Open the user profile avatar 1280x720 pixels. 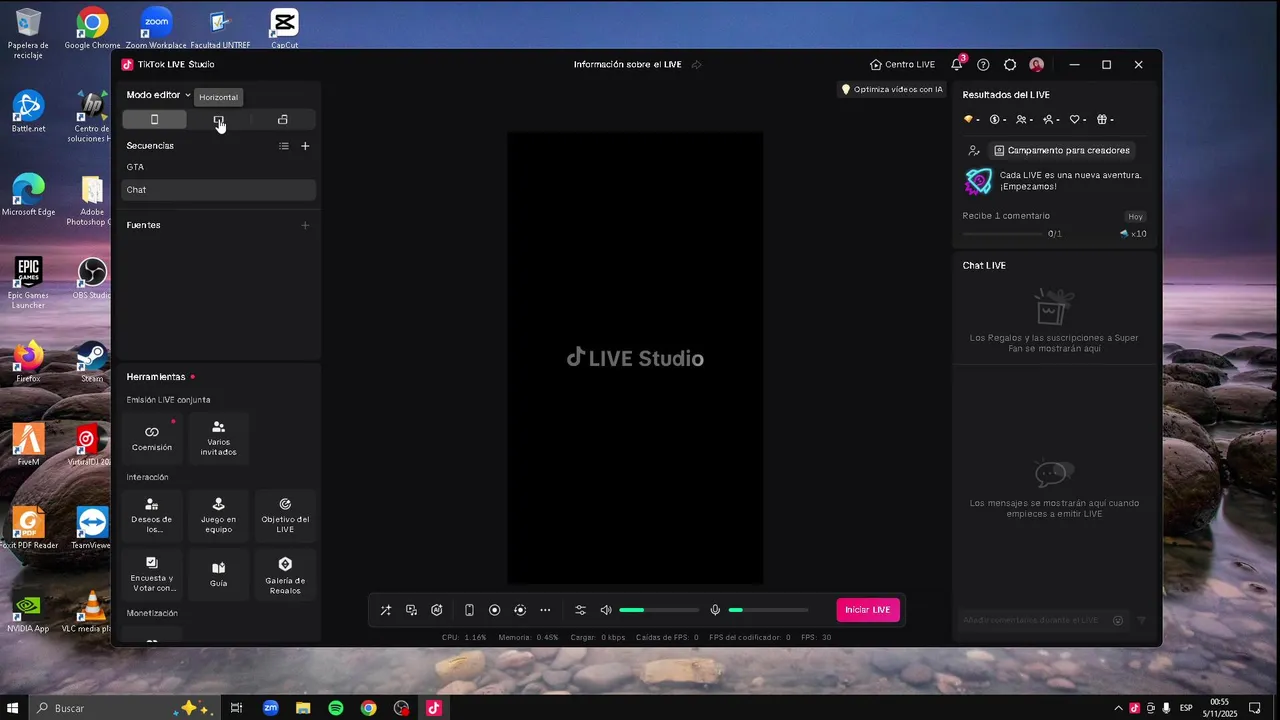(x=1036, y=65)
